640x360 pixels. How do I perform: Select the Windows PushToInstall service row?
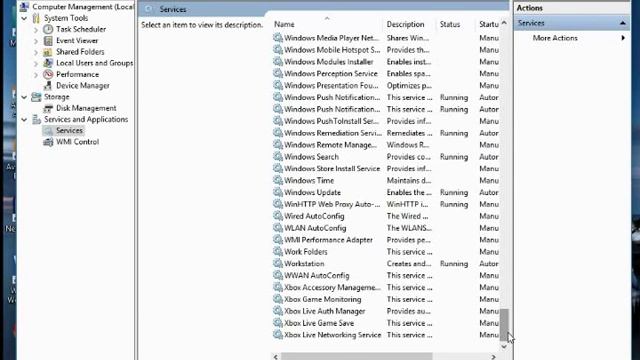pyautogui.click(x=386, y=121)
